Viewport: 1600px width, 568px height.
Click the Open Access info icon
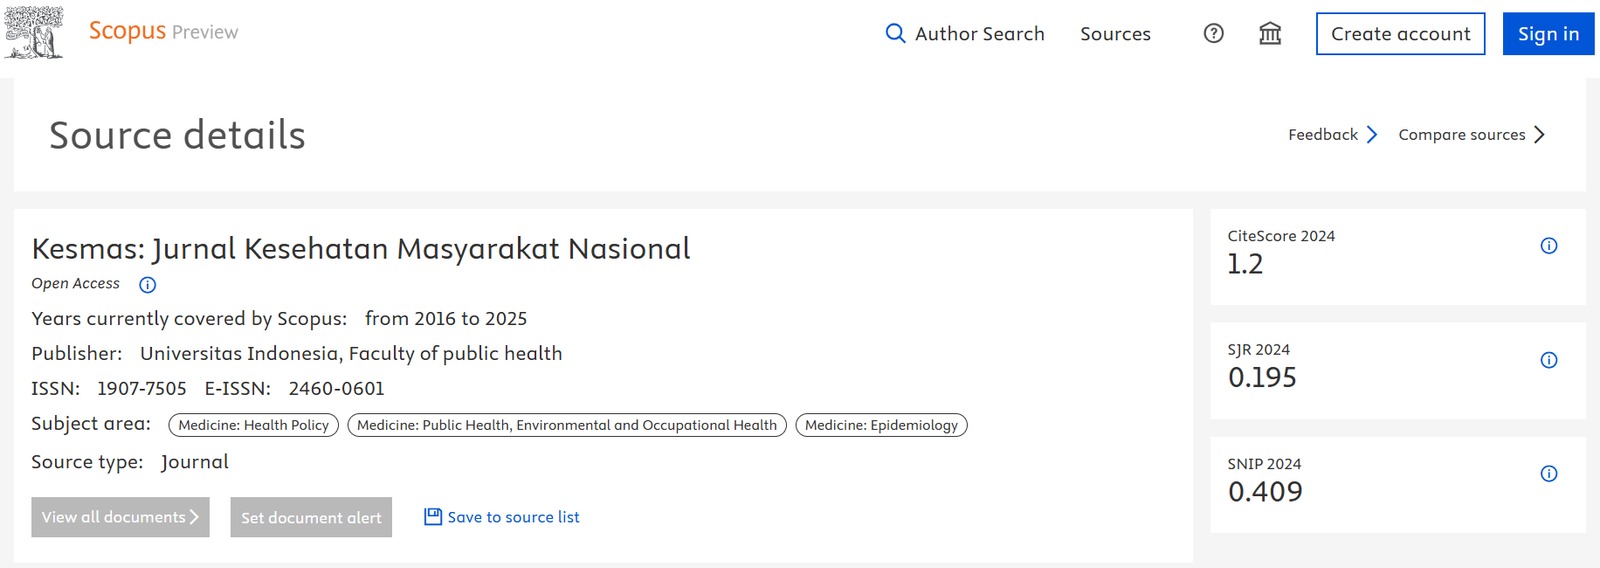pos(147,285)
